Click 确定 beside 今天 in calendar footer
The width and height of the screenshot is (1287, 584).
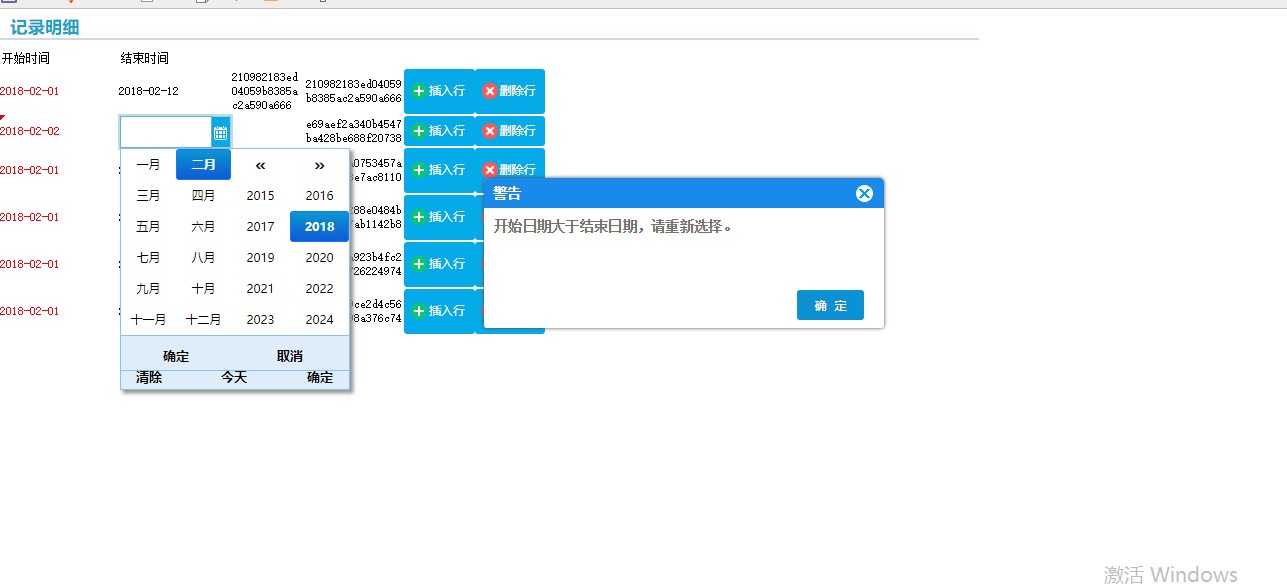pyautogui.click(x=320, y=378)
